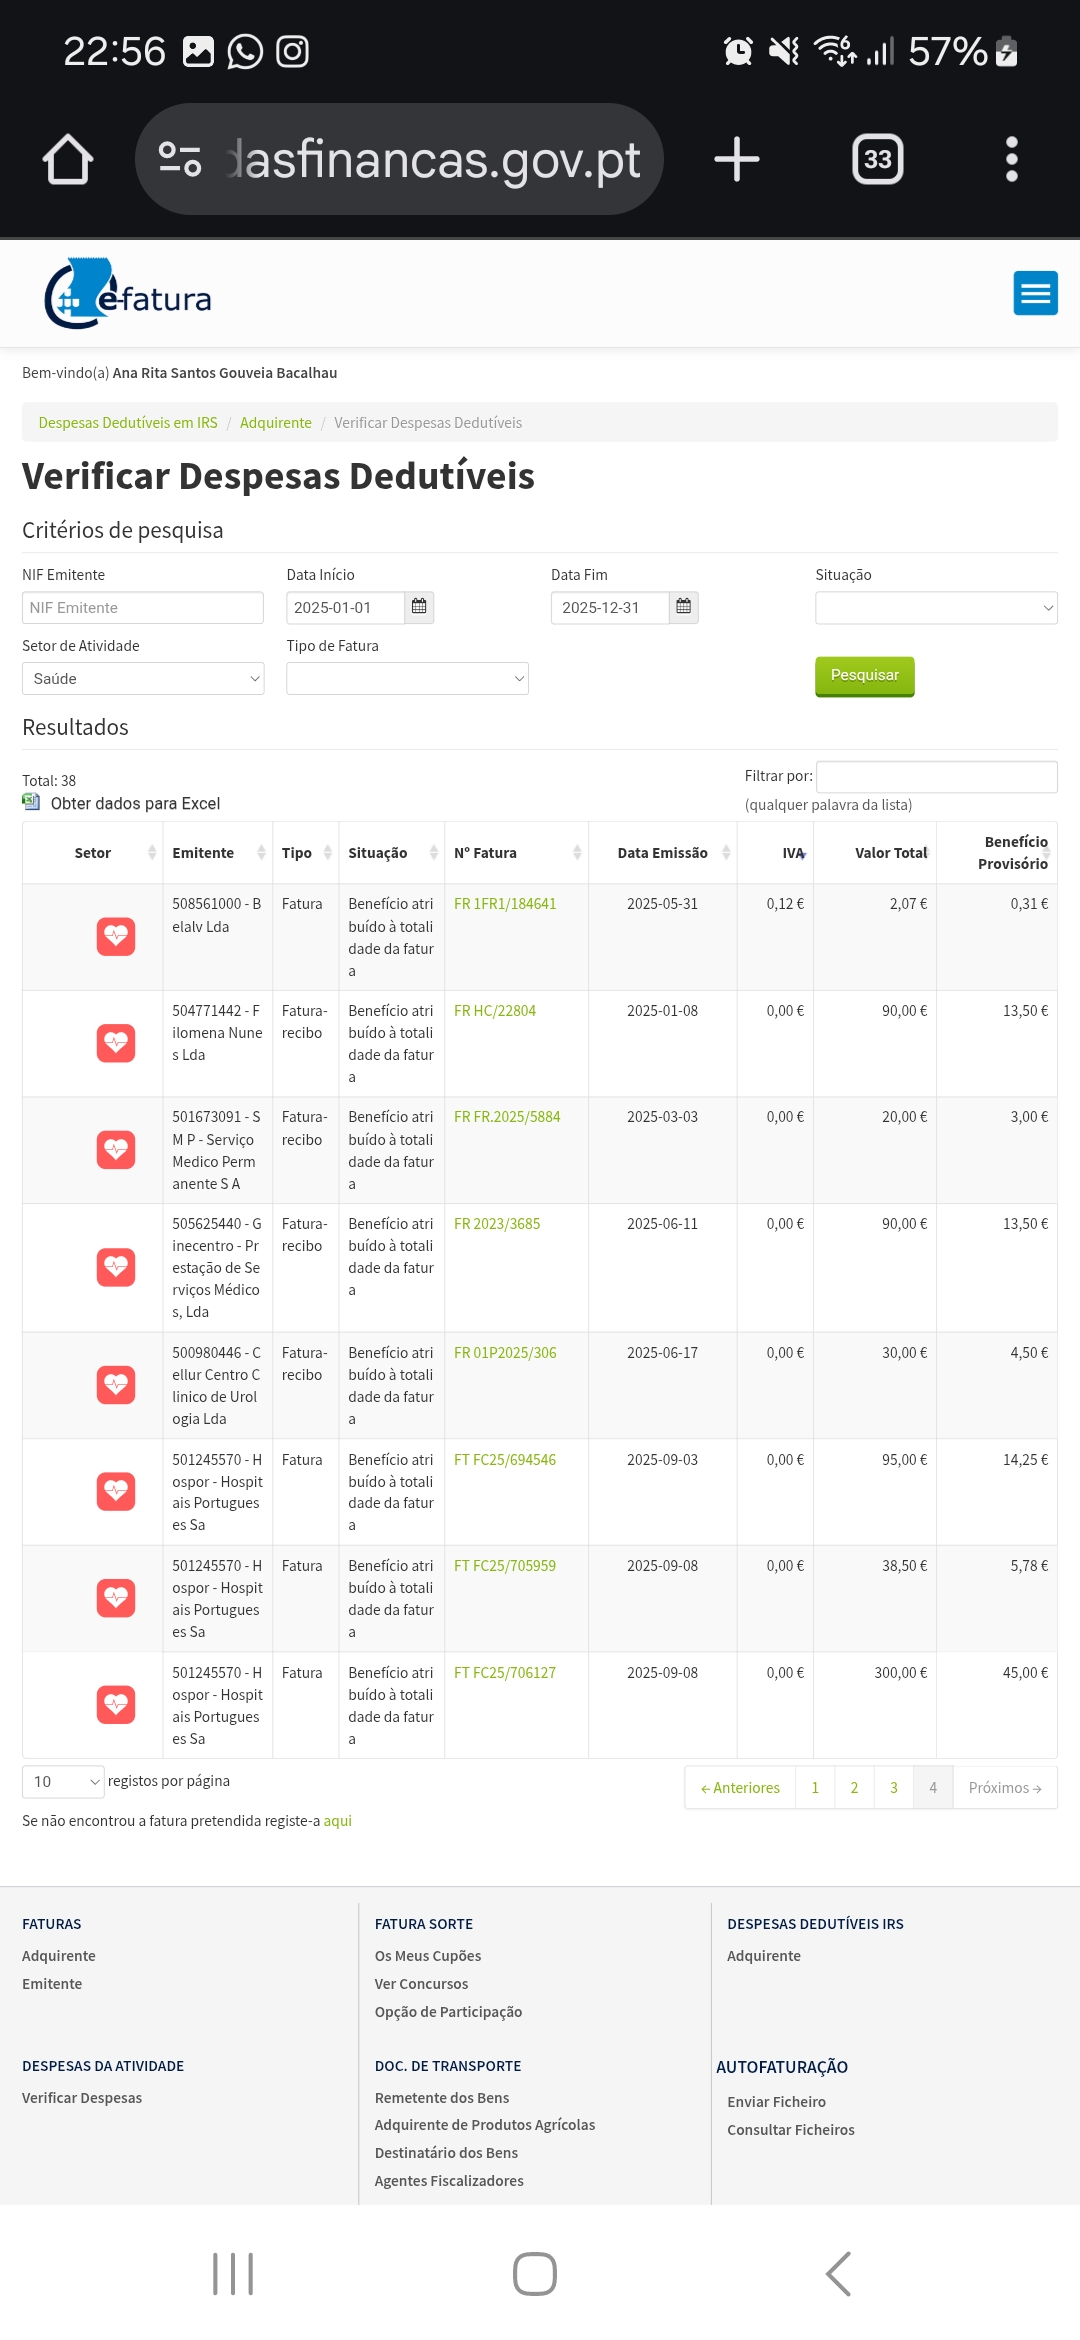Click the Data Início date field

(x=346, y=608)
